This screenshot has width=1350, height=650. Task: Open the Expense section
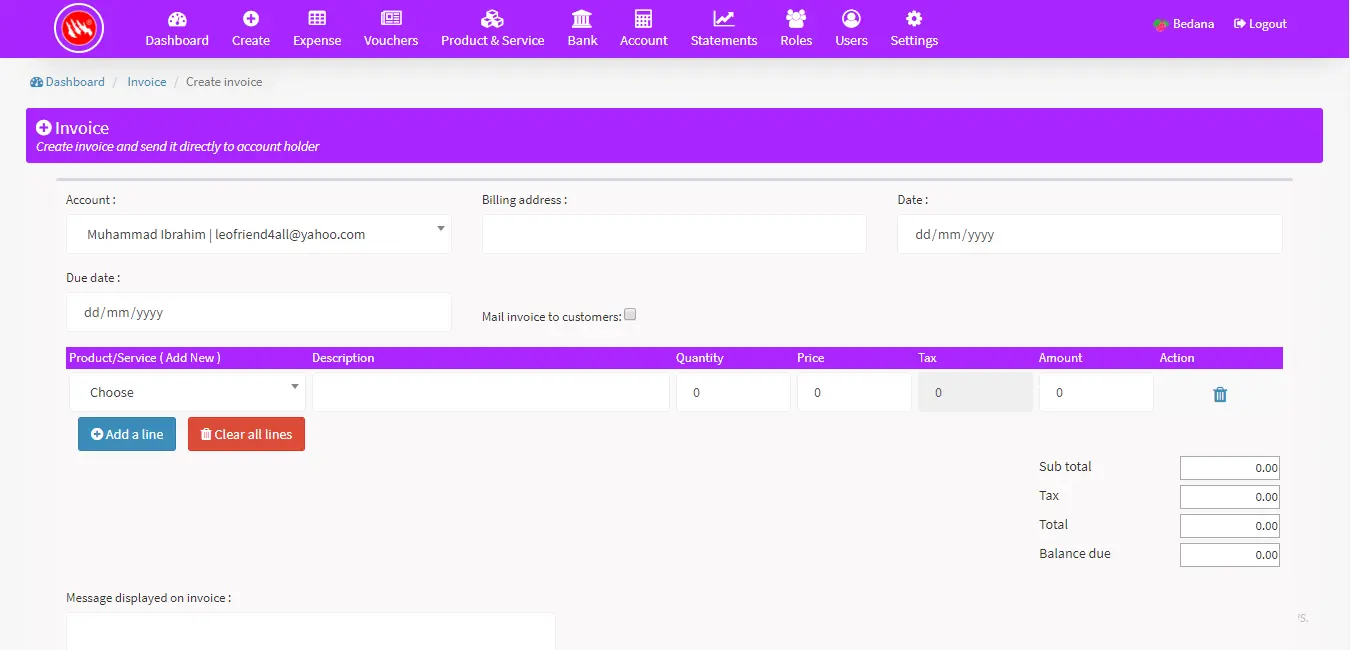pyautogui.click(x=317, y=29)
